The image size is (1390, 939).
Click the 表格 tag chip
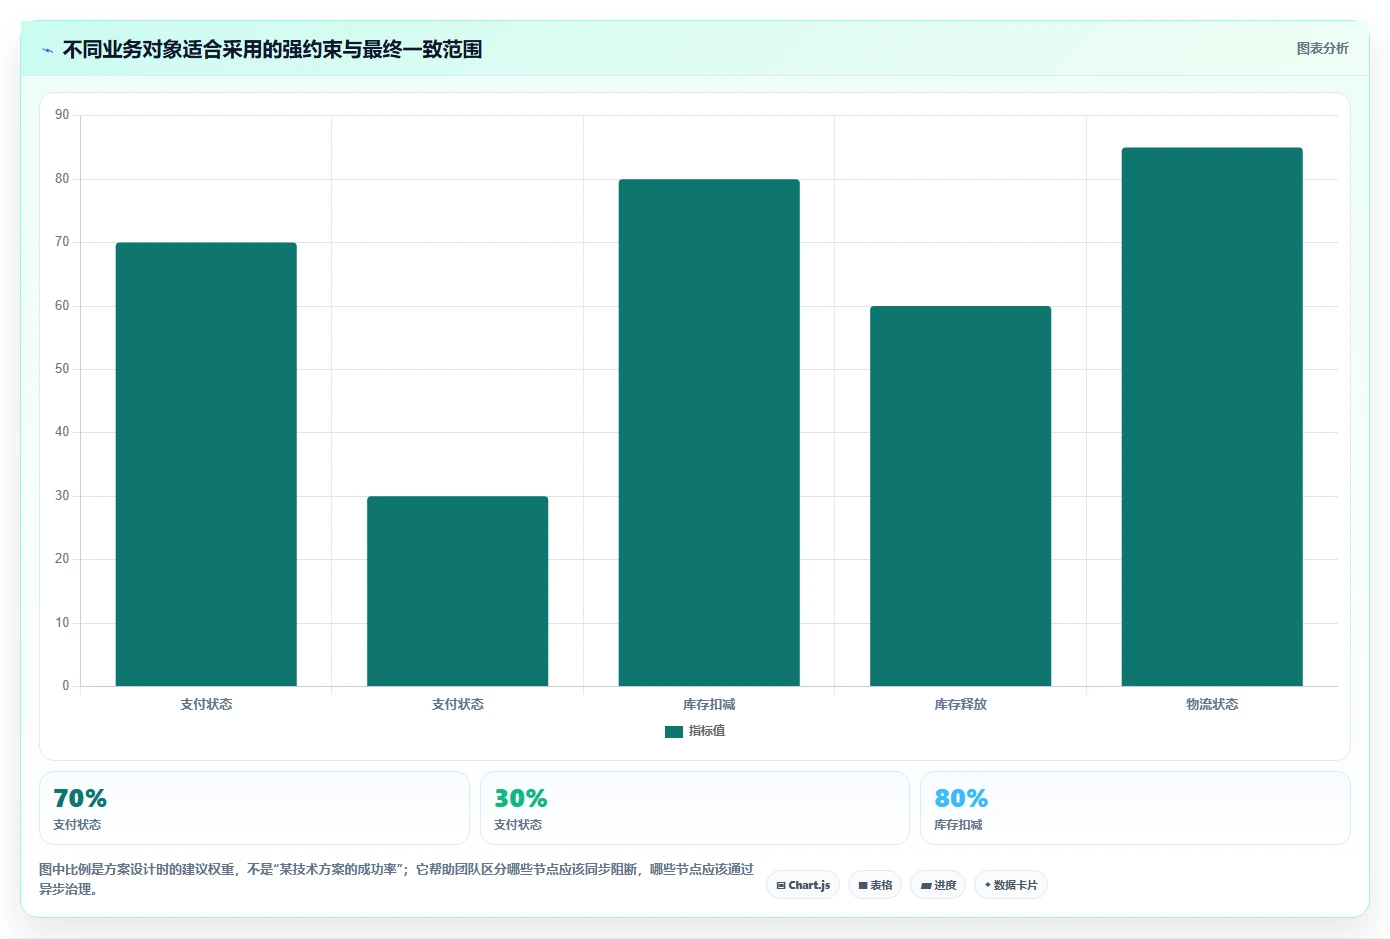click(875, 885)
